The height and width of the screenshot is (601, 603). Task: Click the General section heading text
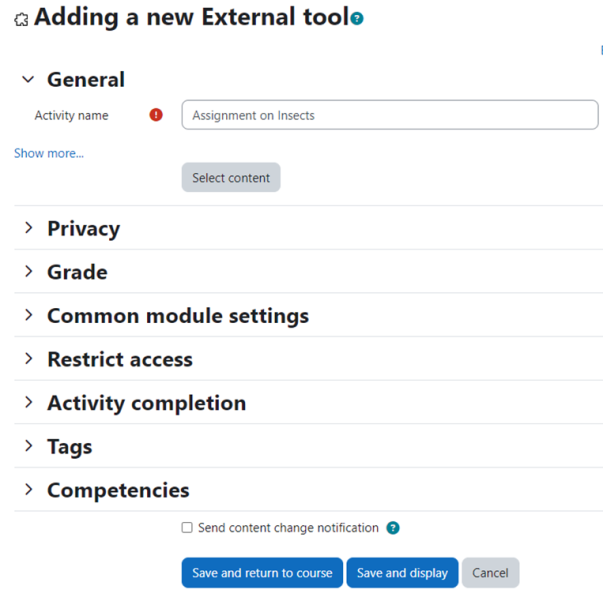(86, 80)
